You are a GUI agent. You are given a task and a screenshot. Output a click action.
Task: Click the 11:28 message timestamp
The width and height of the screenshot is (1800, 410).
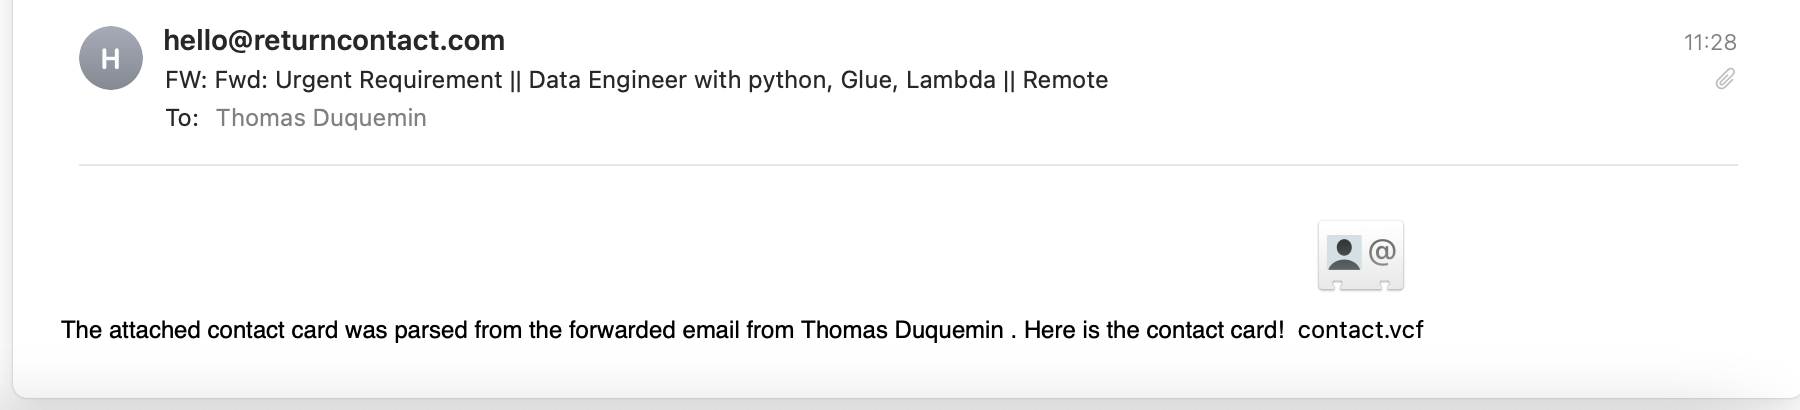tap(1710, 42)
